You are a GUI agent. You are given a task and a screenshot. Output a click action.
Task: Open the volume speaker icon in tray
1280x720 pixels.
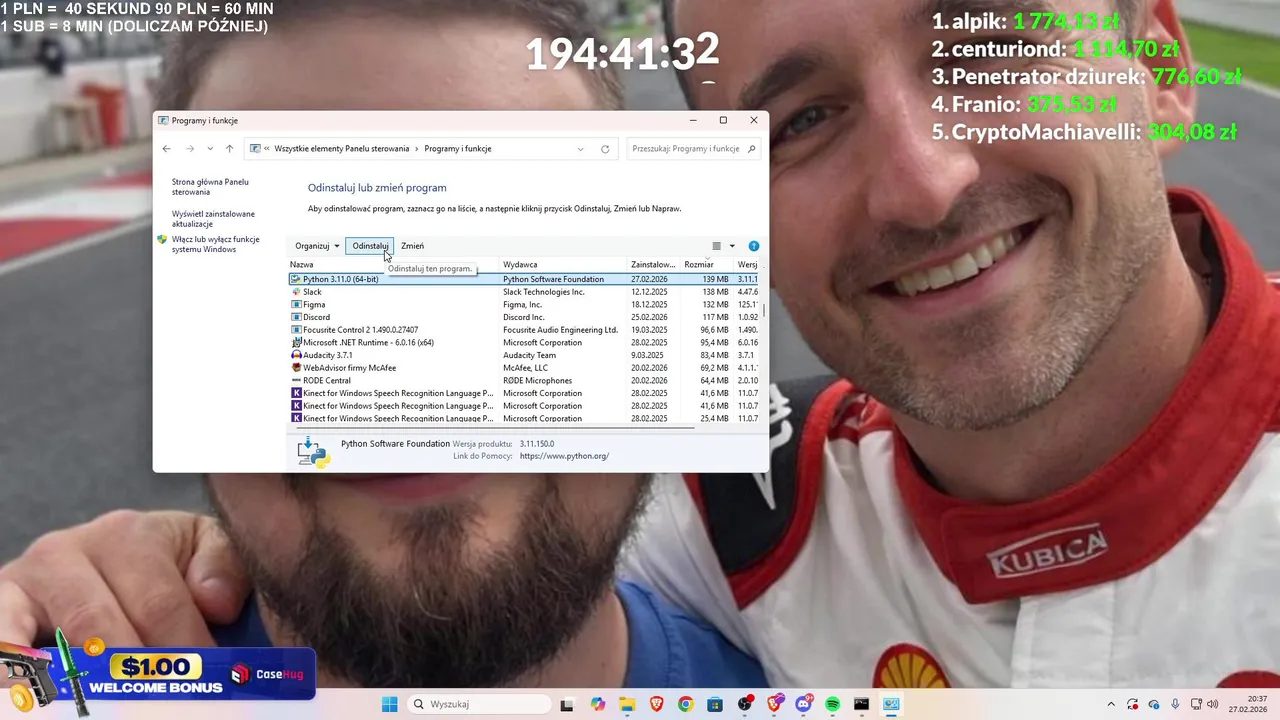point(1212,704)
